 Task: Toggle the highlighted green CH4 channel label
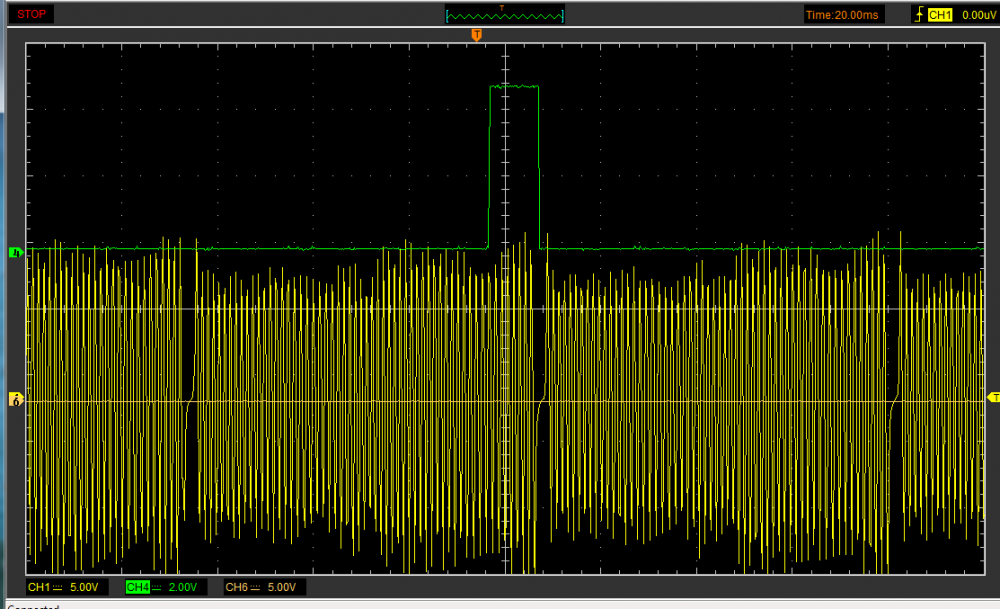(137, 587)
